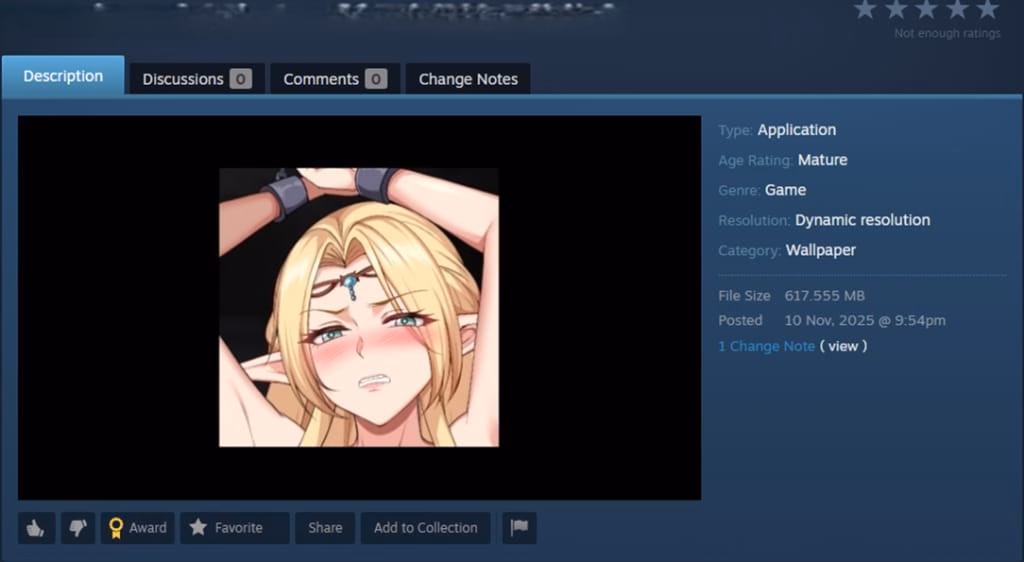Click the Dynamic resolution value
Screen dimensions: 1024x562
(862, 220)
